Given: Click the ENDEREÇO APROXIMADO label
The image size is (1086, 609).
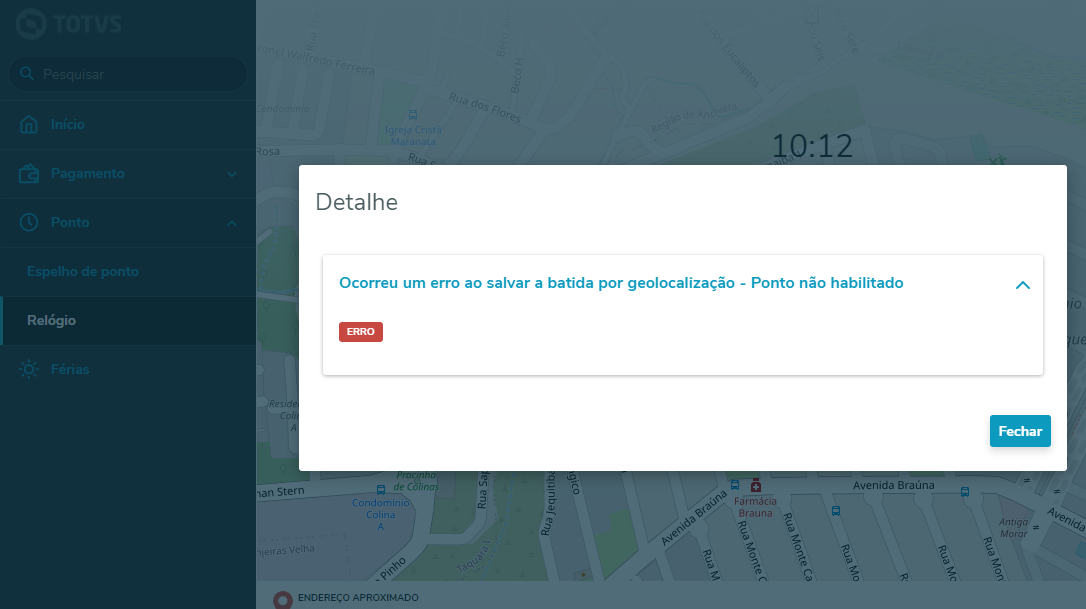Looking at the screenshot, I should (358, 597).
